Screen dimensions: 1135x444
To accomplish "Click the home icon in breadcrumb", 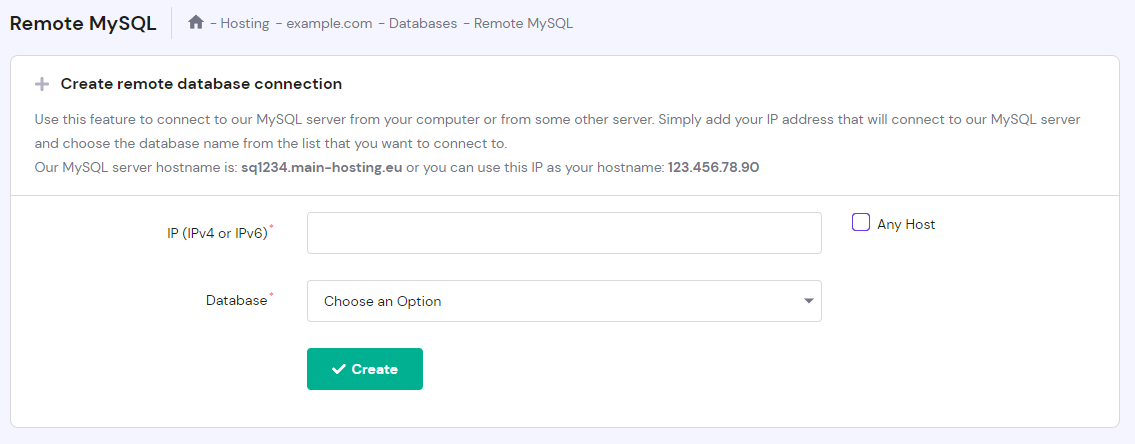I will pyautogui.click(x=196, y=22).
